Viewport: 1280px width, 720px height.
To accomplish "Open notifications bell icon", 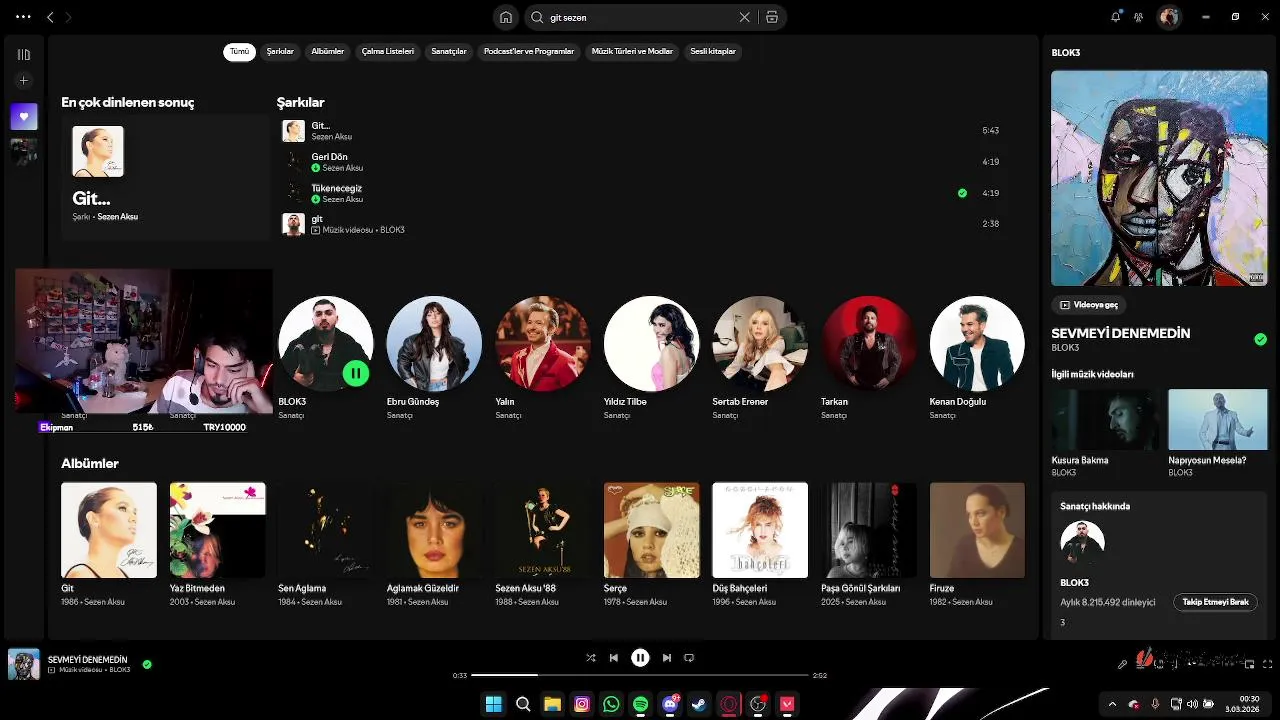I will (x=1116, y=17).
